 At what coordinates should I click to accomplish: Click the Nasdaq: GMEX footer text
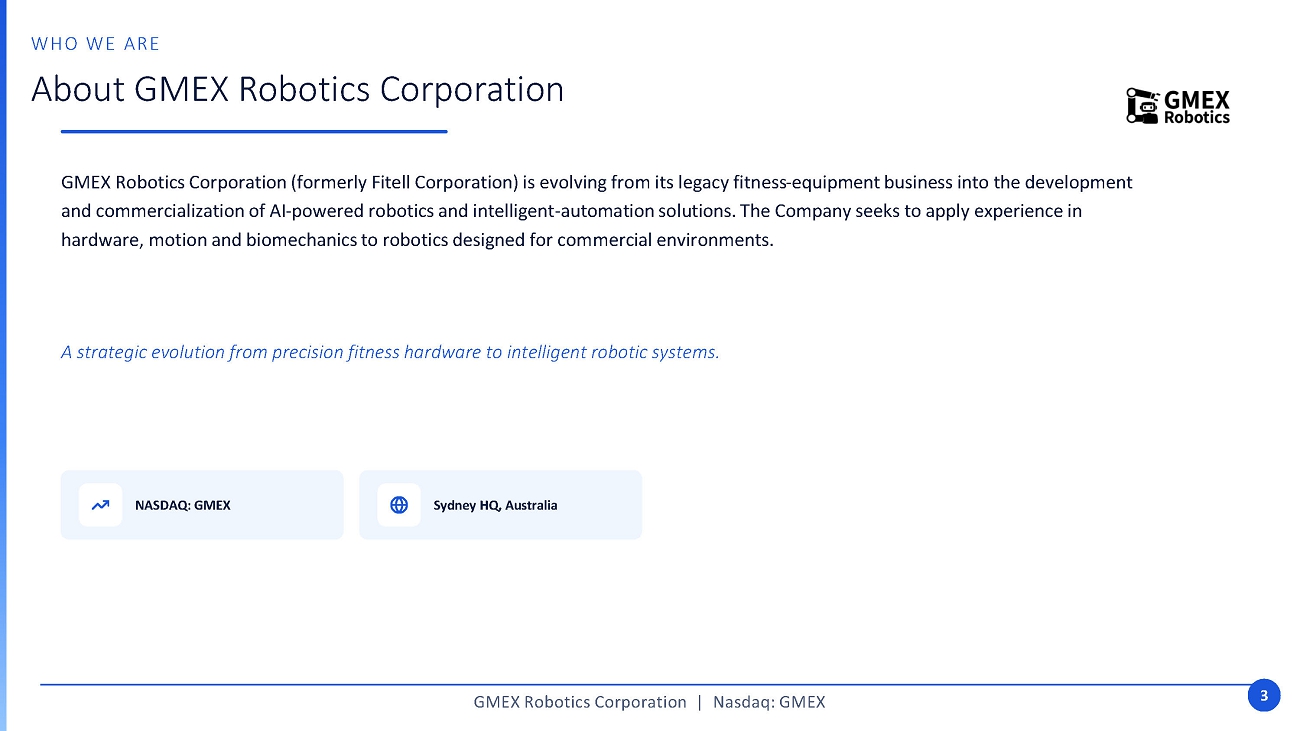[x=769, y=702]
